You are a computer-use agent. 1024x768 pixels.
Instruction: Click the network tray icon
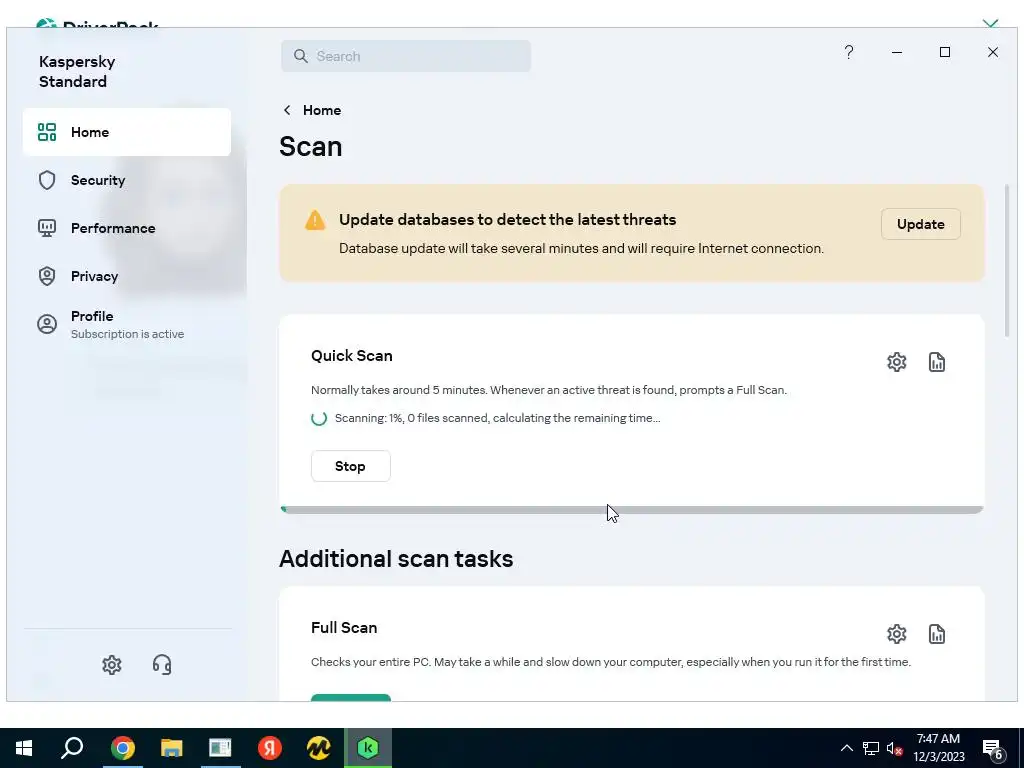pos(871,748)
